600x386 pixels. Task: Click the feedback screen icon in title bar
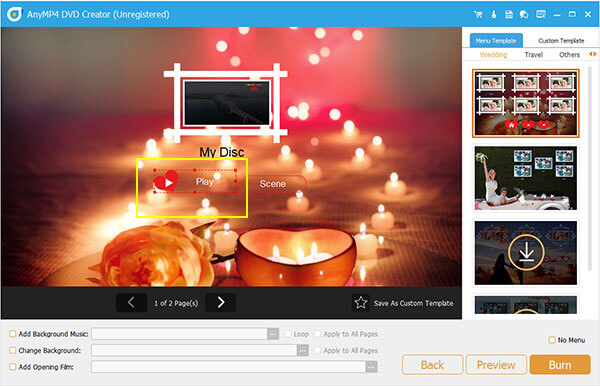pos(541,15)
